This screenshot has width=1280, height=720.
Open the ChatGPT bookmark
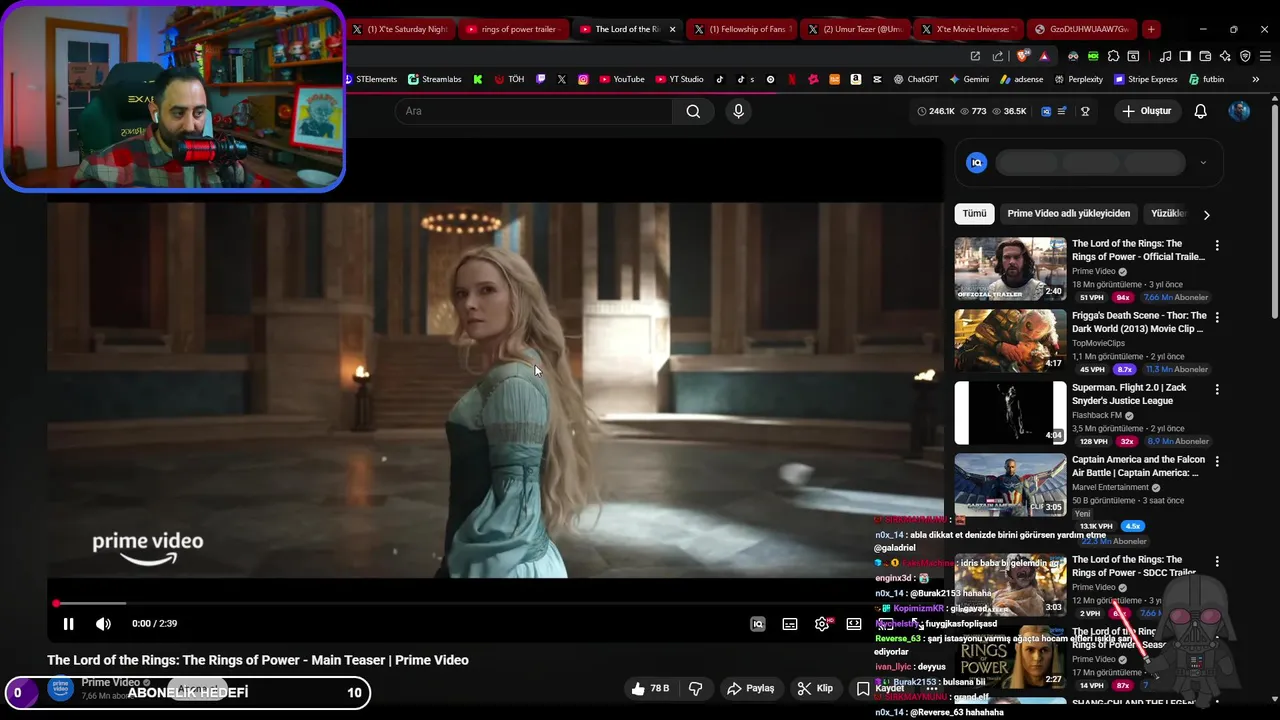(x=915, y=79)
